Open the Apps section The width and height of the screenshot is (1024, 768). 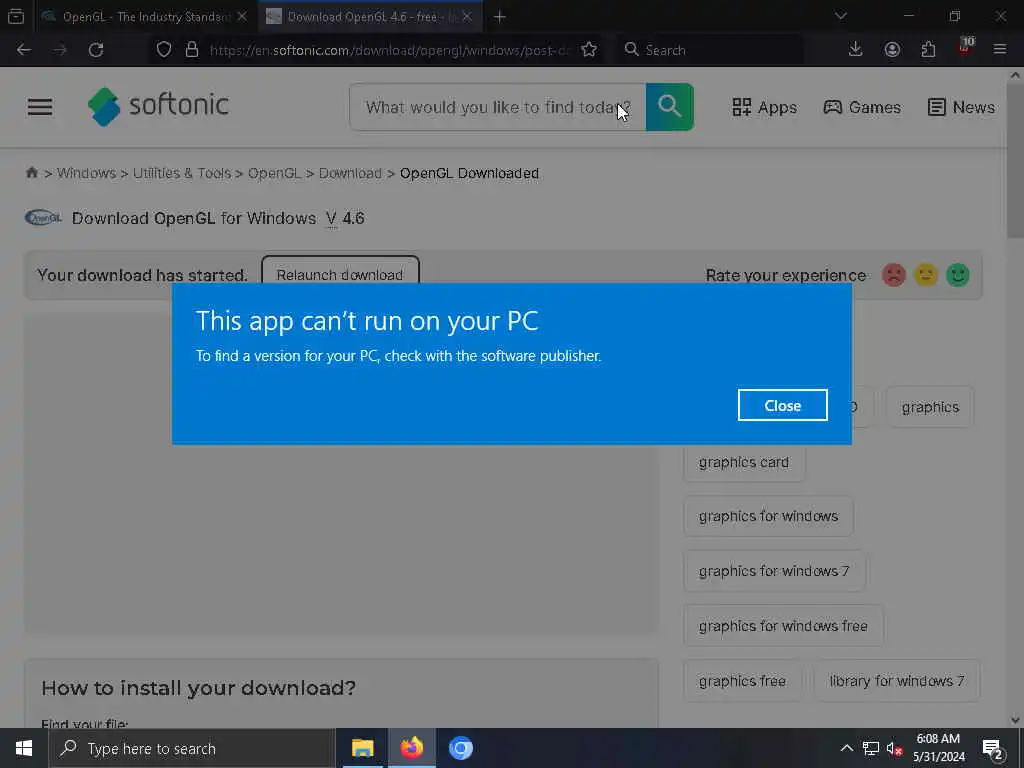coord(764,107)
